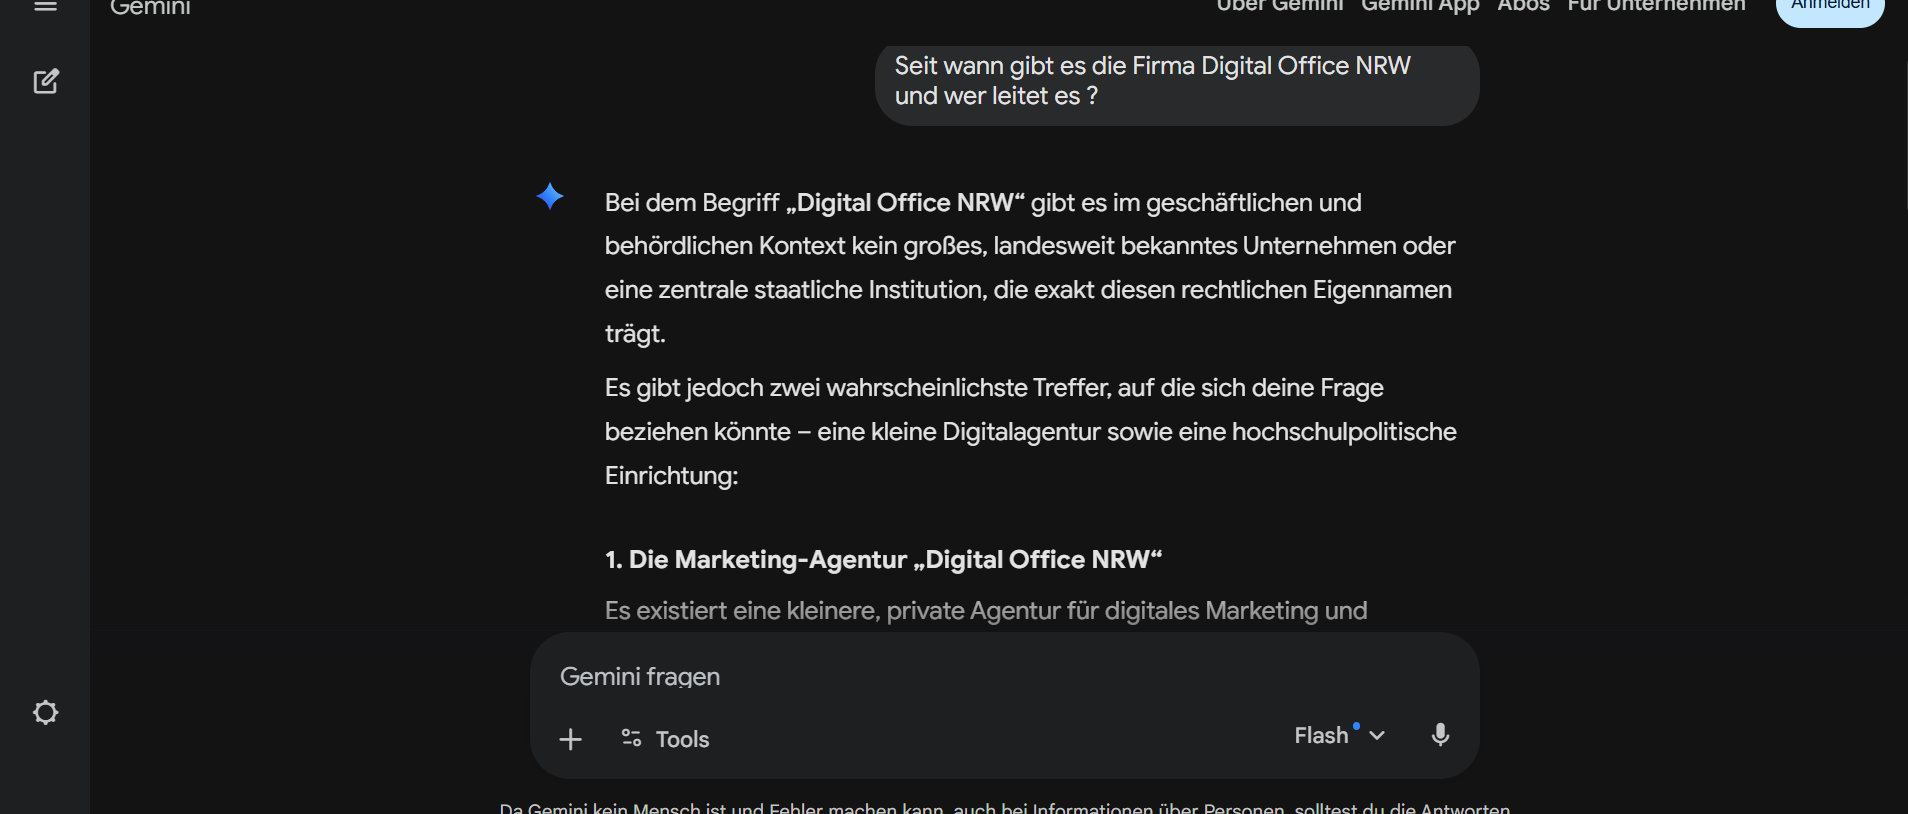Click the blue Gemini sparkle icon
Viewport: 1908px width, 814px height.
[x=550, y=196]
